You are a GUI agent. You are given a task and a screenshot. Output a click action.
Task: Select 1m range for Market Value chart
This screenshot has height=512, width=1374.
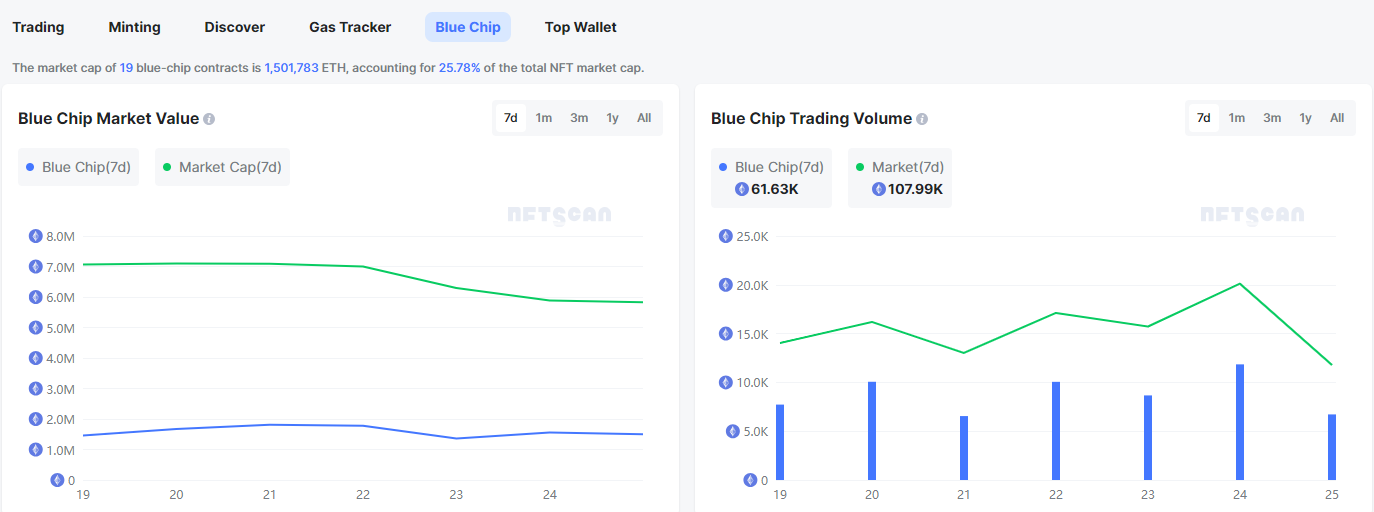[x=544, y=118]
